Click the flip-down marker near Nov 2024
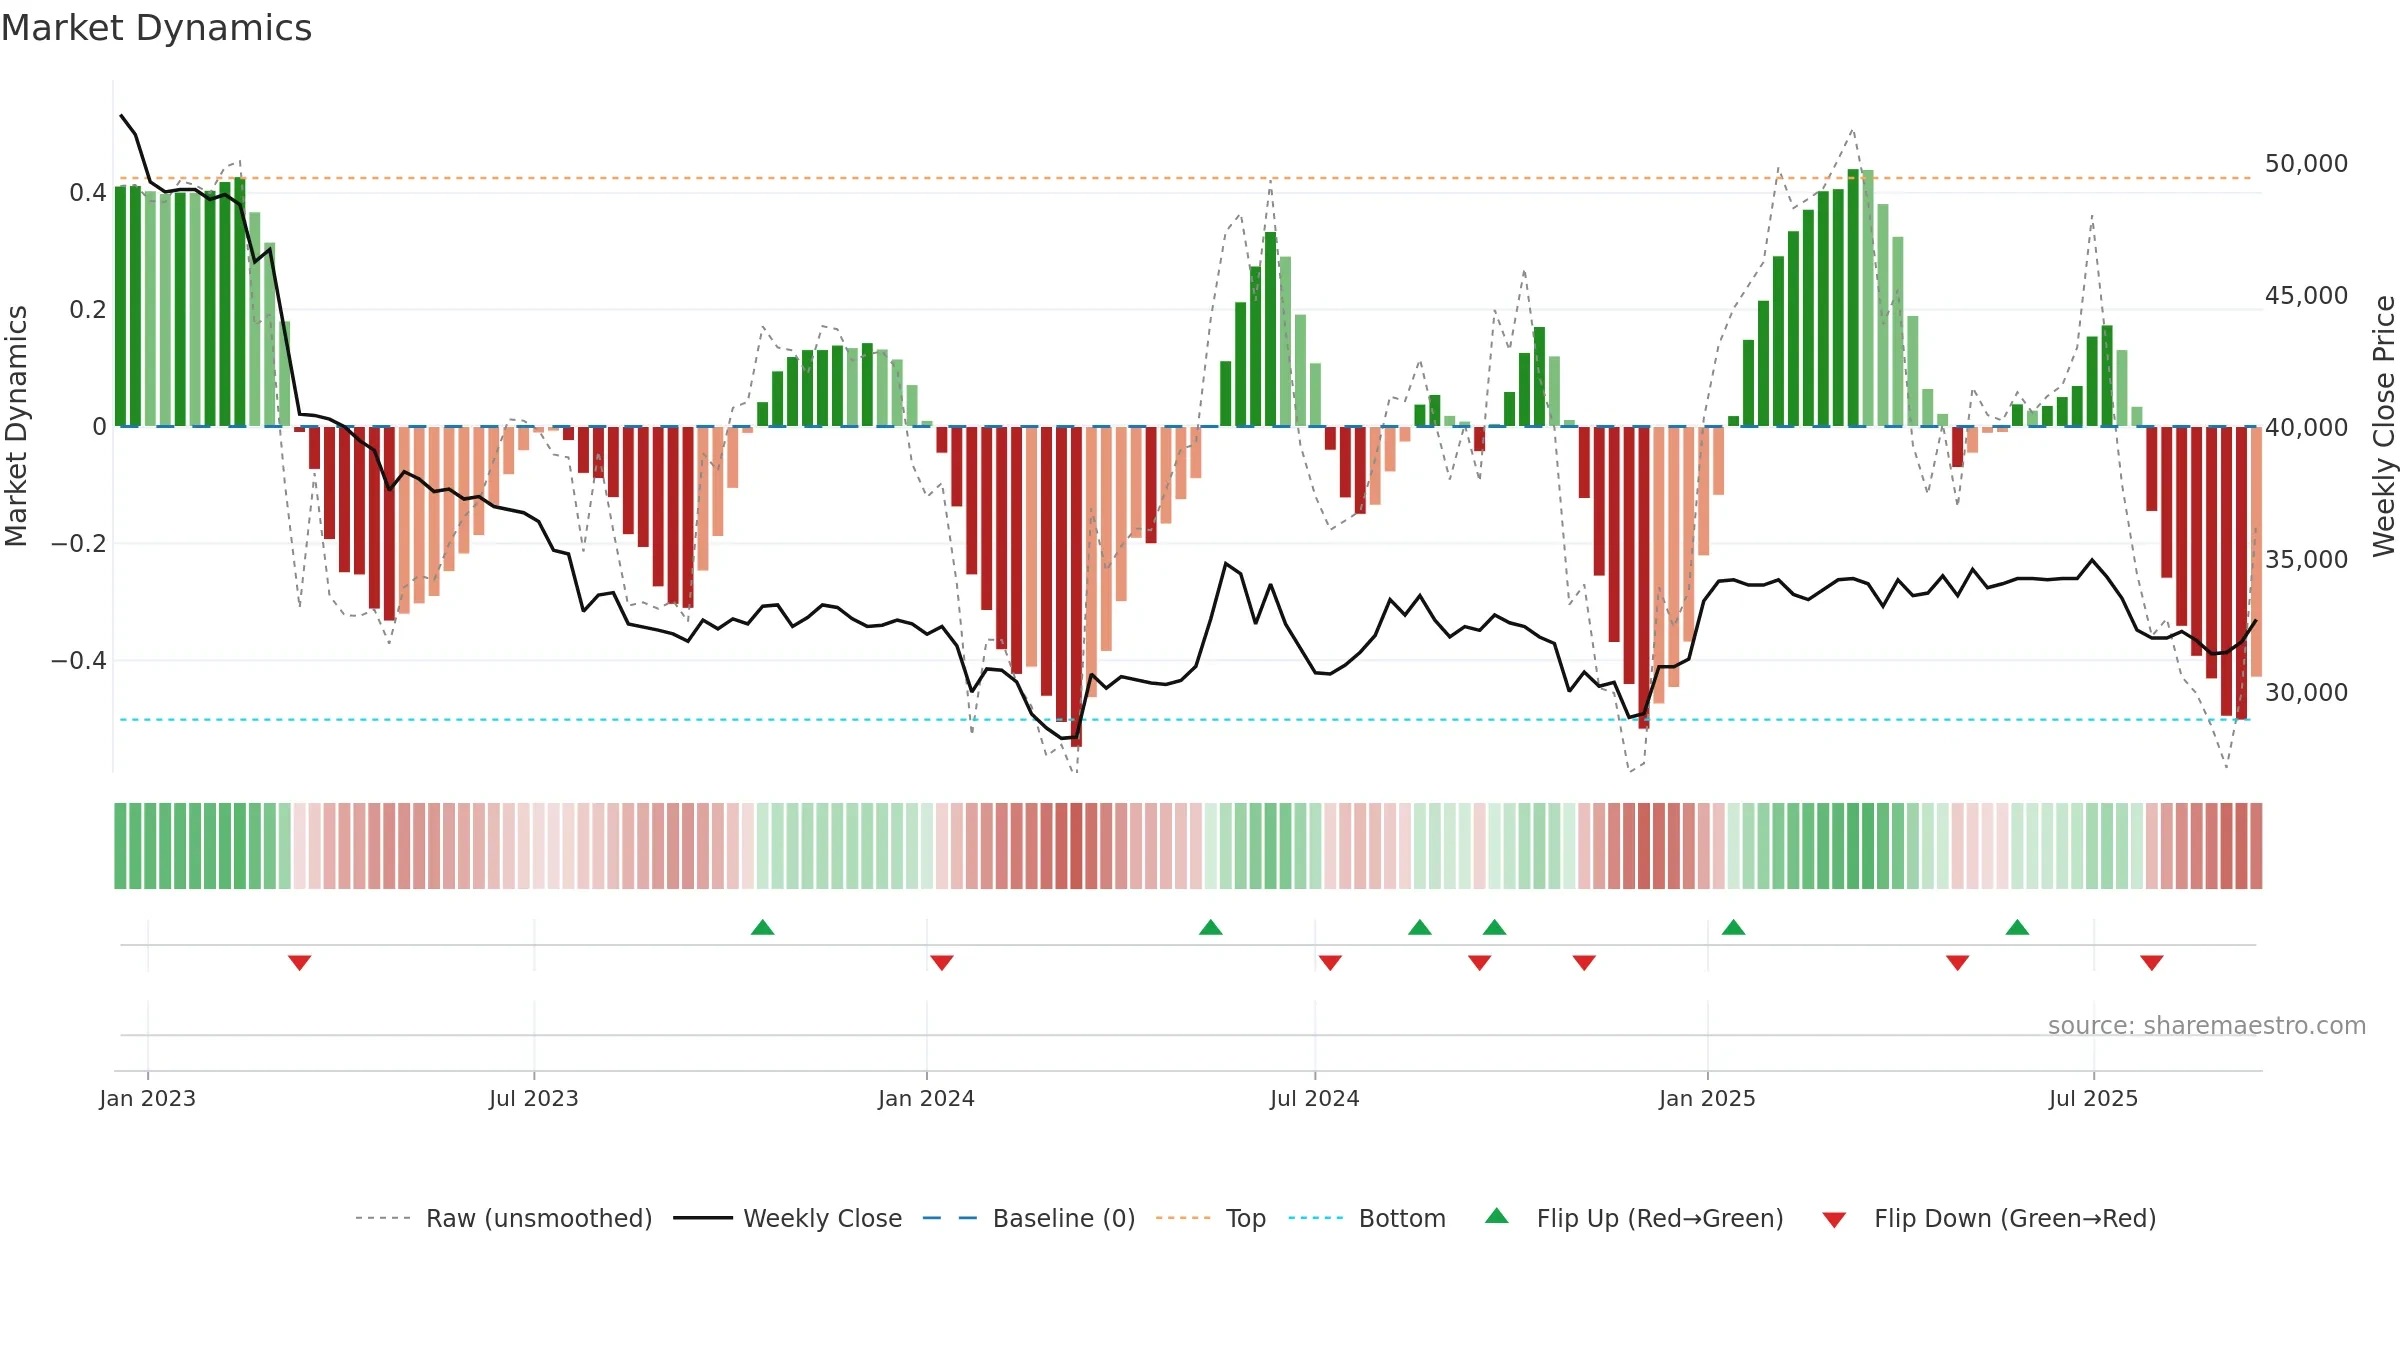Image resolution: width=2400 pixels, height=1350 pixels. tap(1584, 963)
